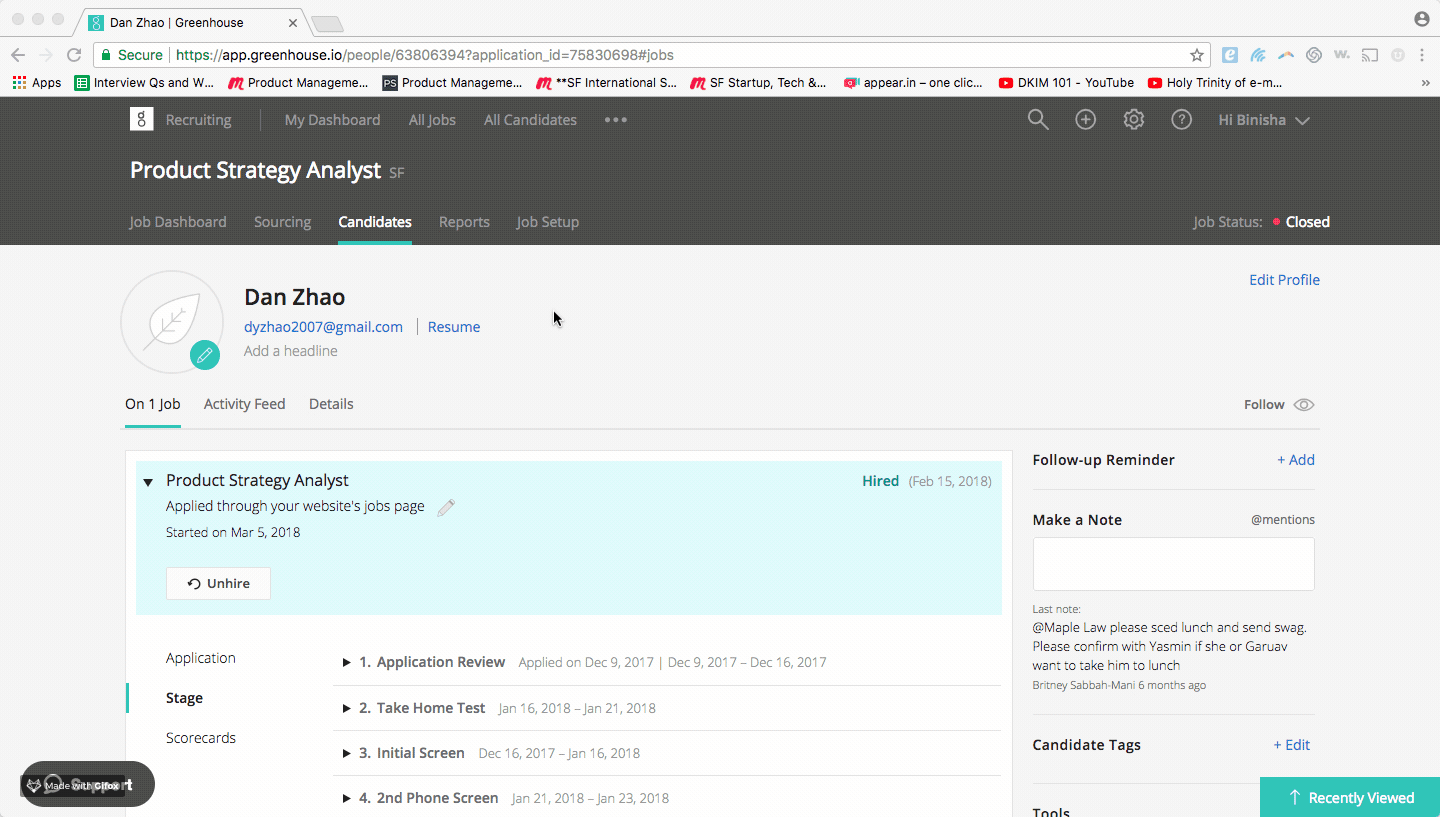This screenshot has height=817, width=1440.
Task: Open the Reports tab
Action: 464,222
